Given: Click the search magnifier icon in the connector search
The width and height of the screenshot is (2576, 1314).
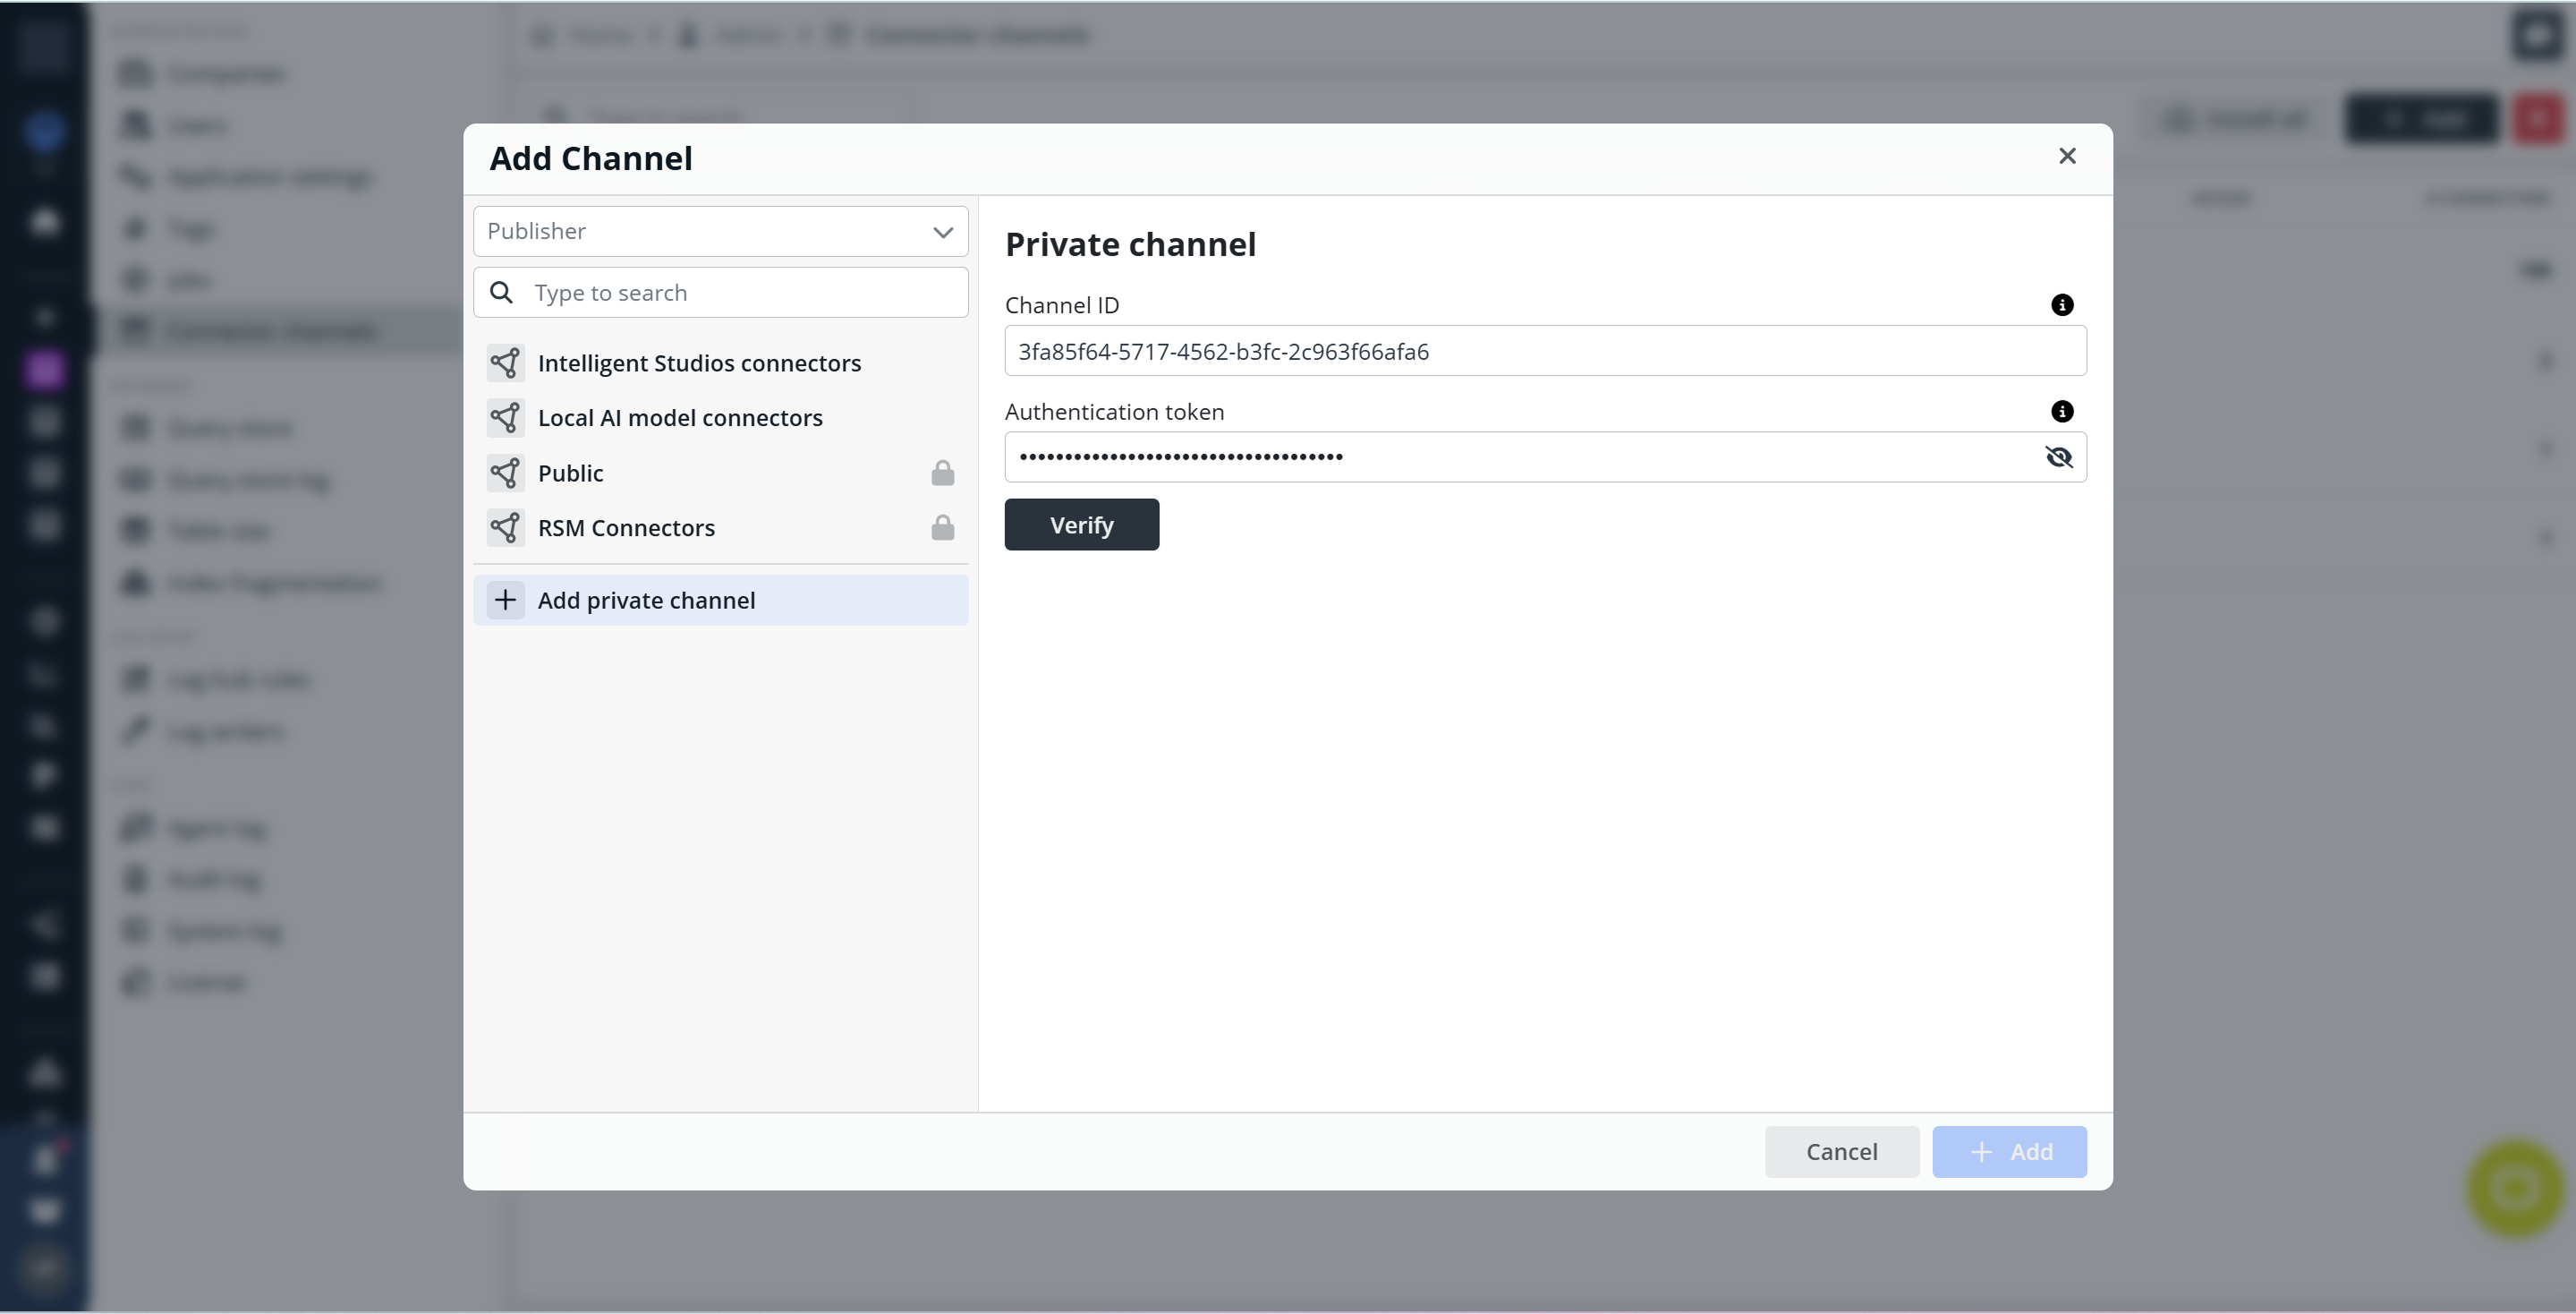Looking at the screenshot, I should click(501, 292).
